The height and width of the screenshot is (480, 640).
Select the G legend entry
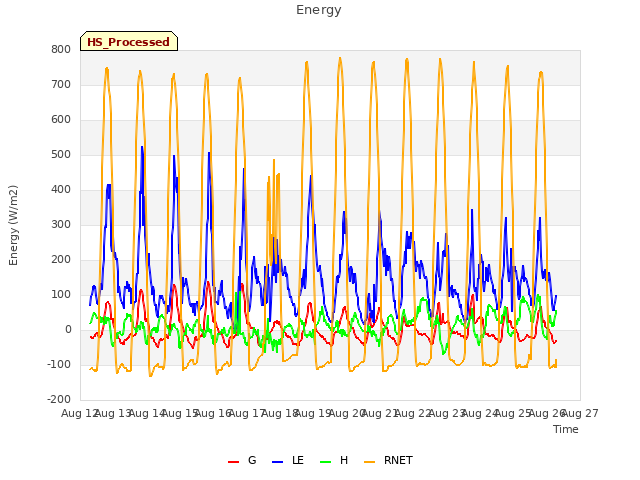click(x=242, y=460)
